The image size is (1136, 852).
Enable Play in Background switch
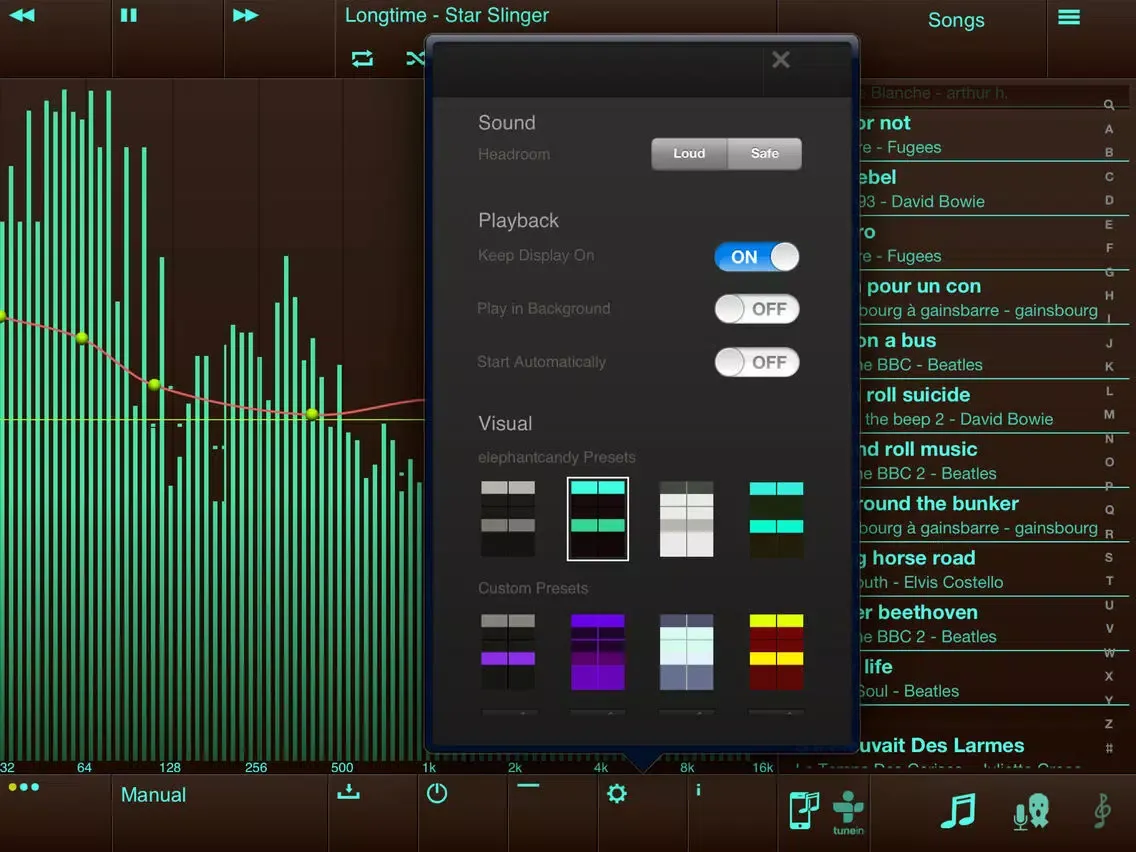[x=756, y=309]
